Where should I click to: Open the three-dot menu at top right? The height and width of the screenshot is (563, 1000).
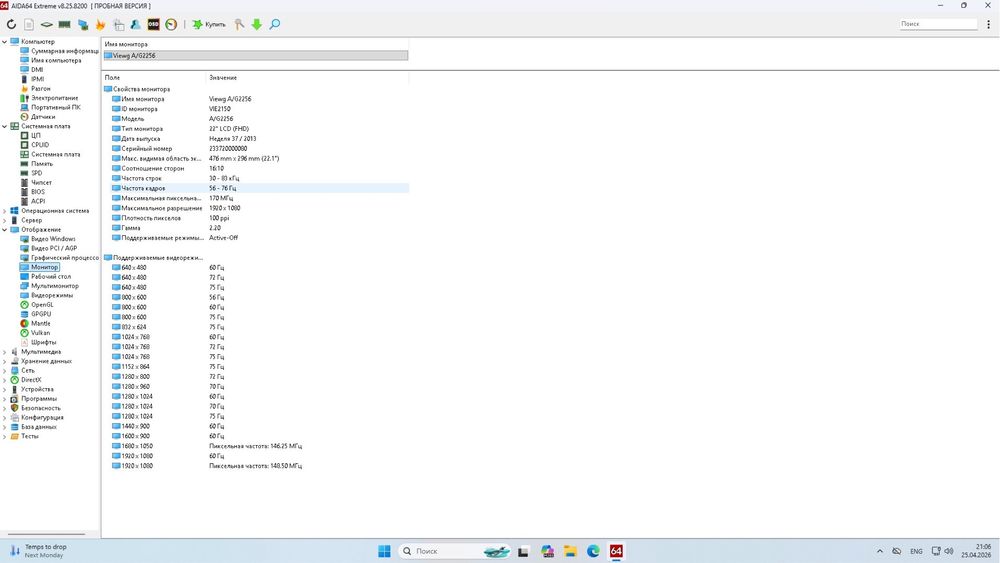[x=989, y=24]
